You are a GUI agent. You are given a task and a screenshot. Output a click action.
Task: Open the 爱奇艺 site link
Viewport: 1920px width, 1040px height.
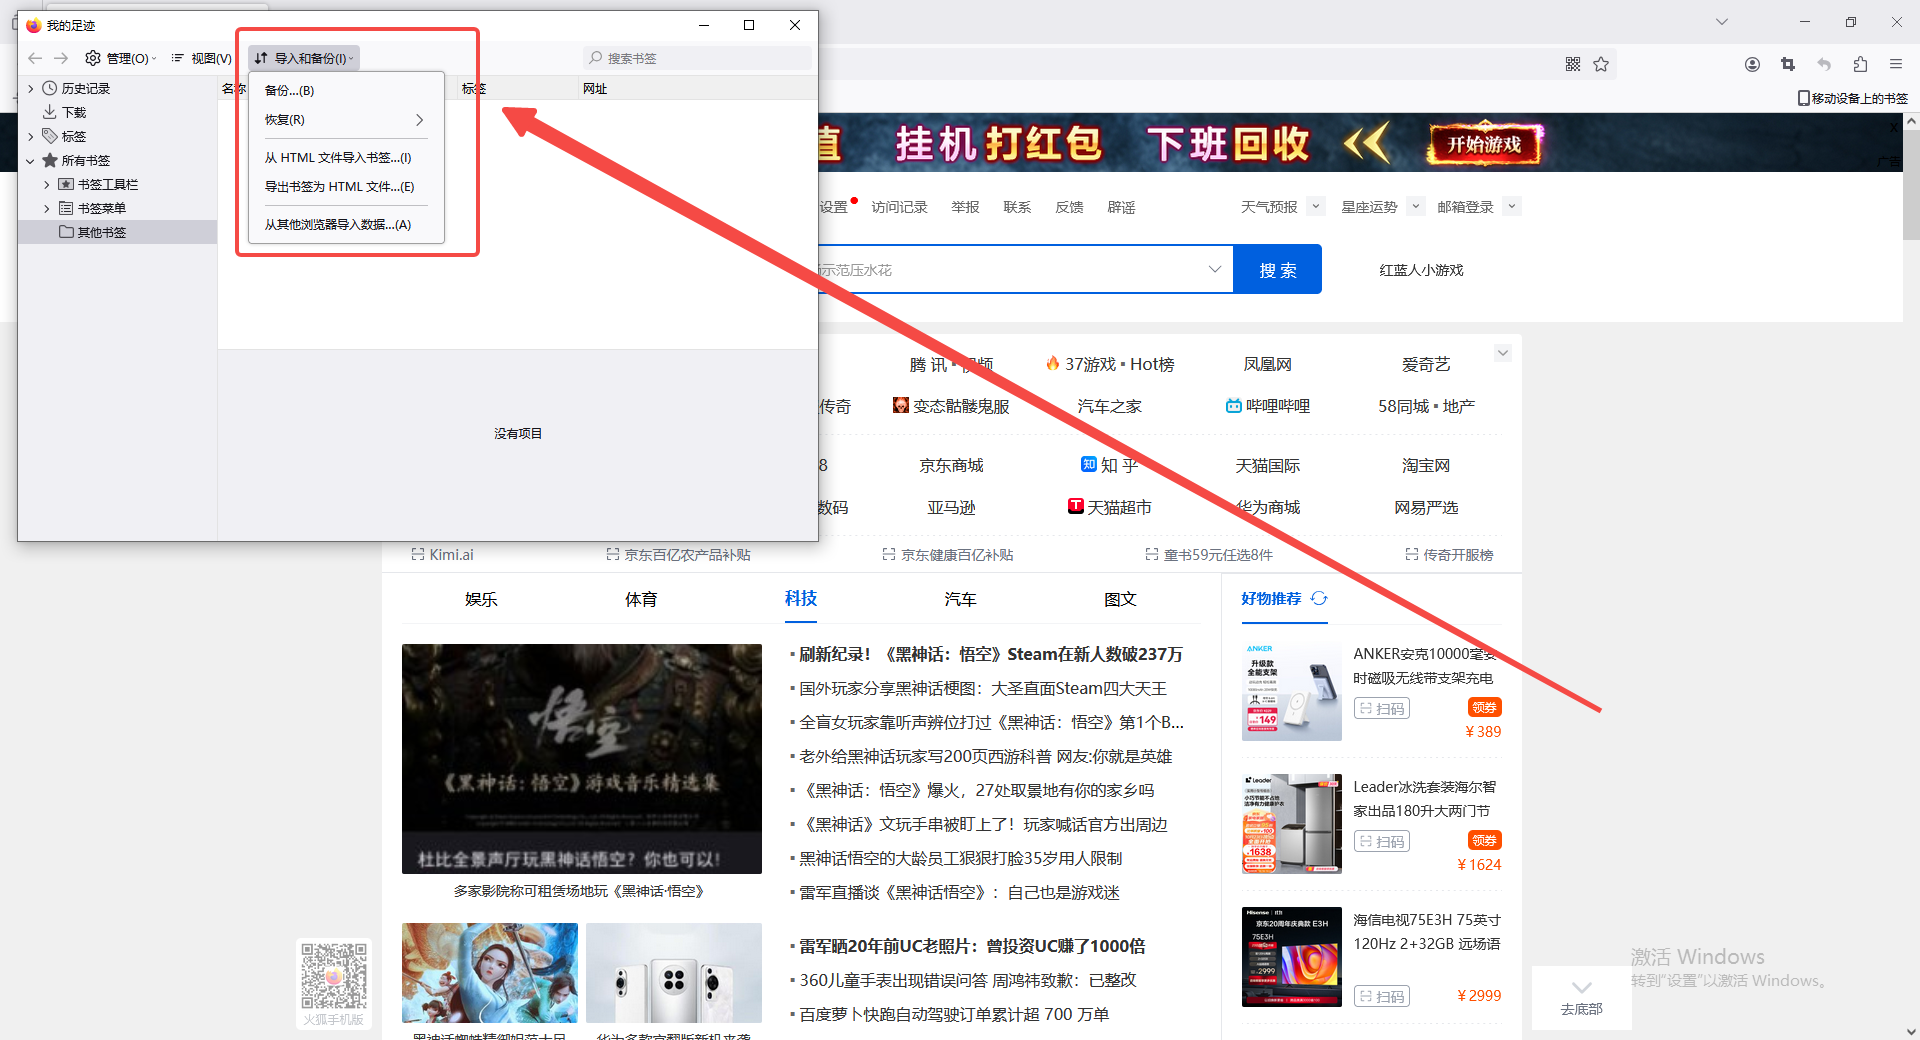[1426, 364]
